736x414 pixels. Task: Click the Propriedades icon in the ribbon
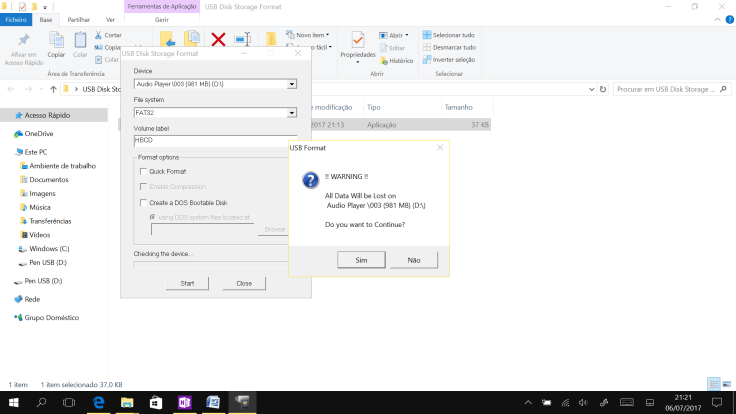pyautogui.click(x=357, y=42)
